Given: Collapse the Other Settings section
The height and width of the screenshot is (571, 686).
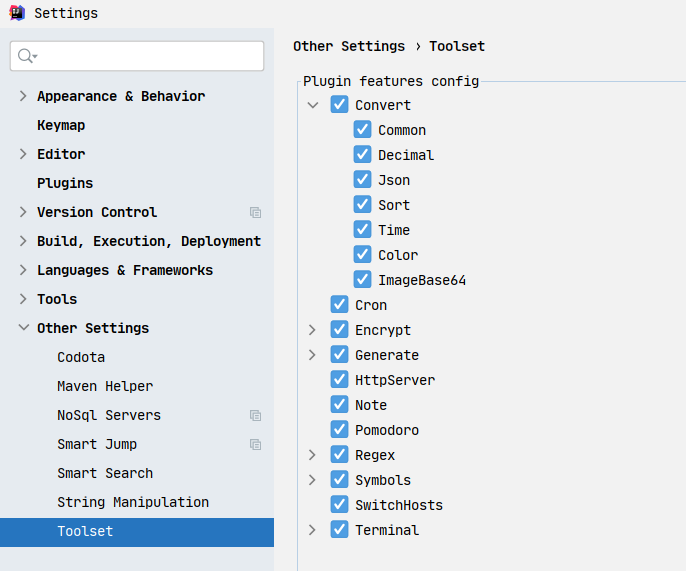Looking at the screenshot, I should point(24,327).
